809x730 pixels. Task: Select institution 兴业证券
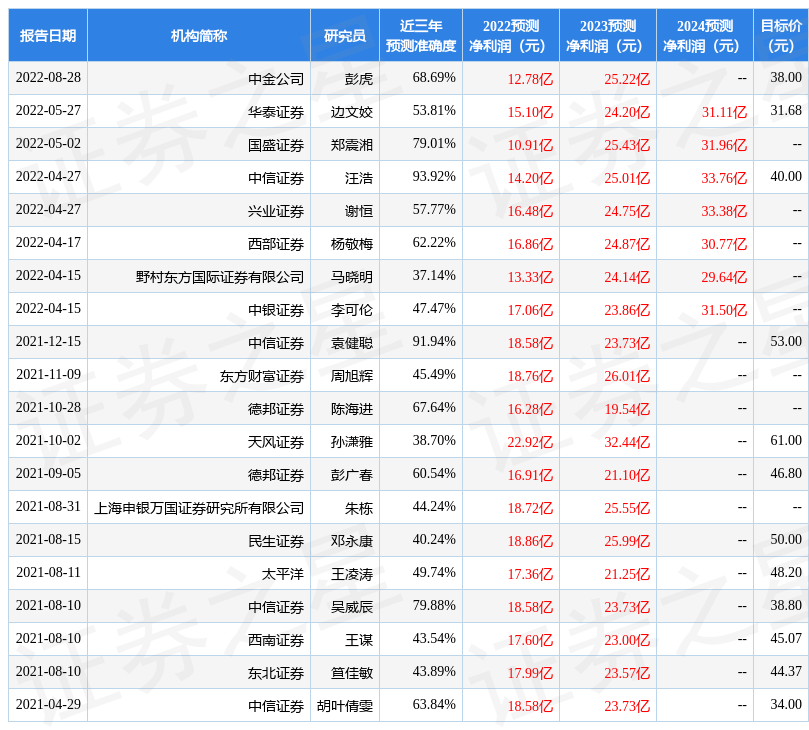tap(276, 211)
